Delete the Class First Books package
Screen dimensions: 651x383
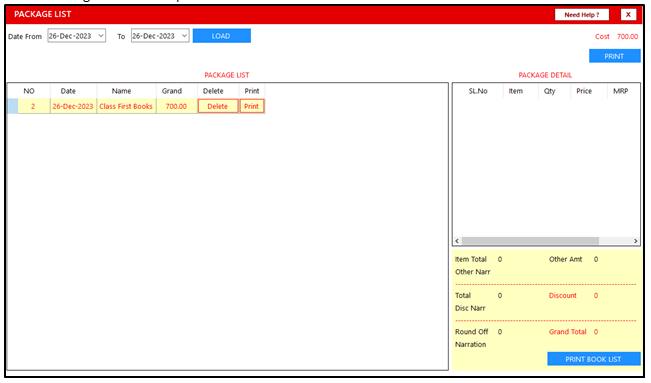pos(218,106)
